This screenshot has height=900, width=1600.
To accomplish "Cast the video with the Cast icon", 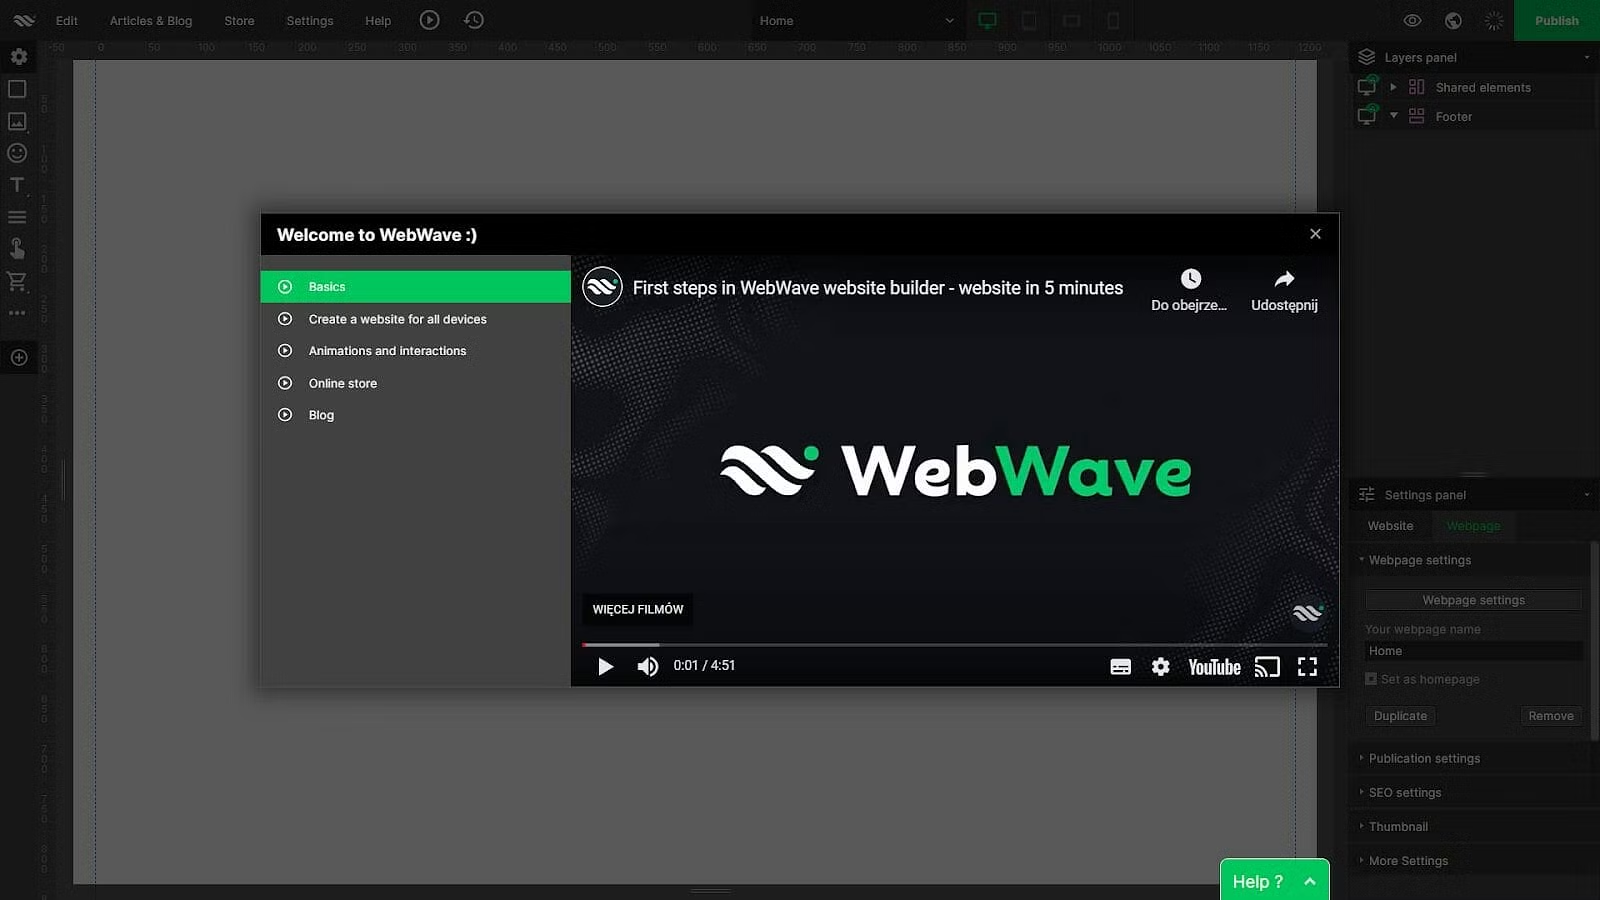I will tap(1267, 667).
